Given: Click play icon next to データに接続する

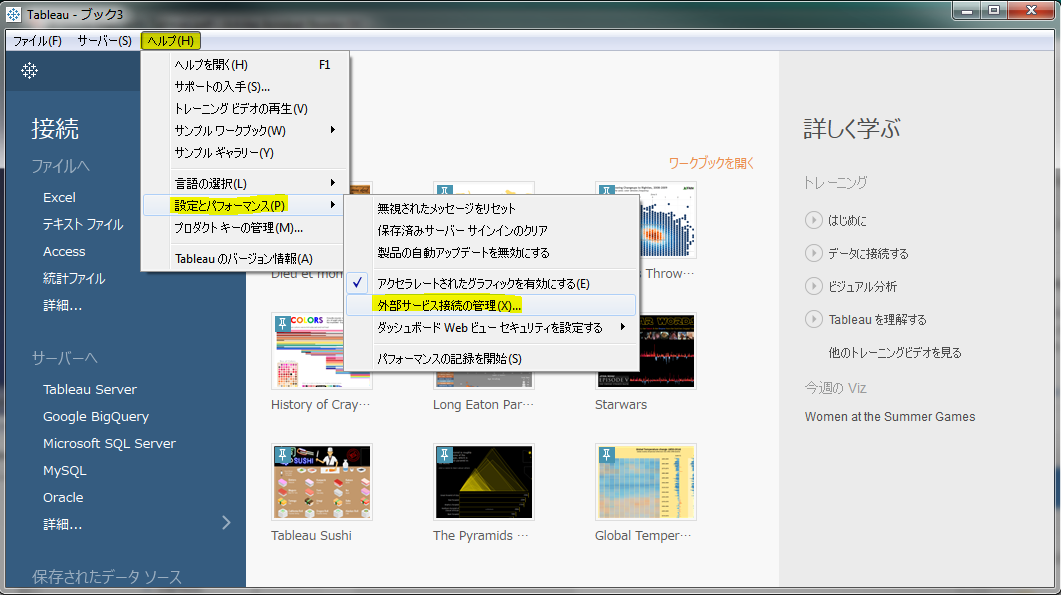Looking at the screenshot, I should pyautogui.click(x=813, y=253).
